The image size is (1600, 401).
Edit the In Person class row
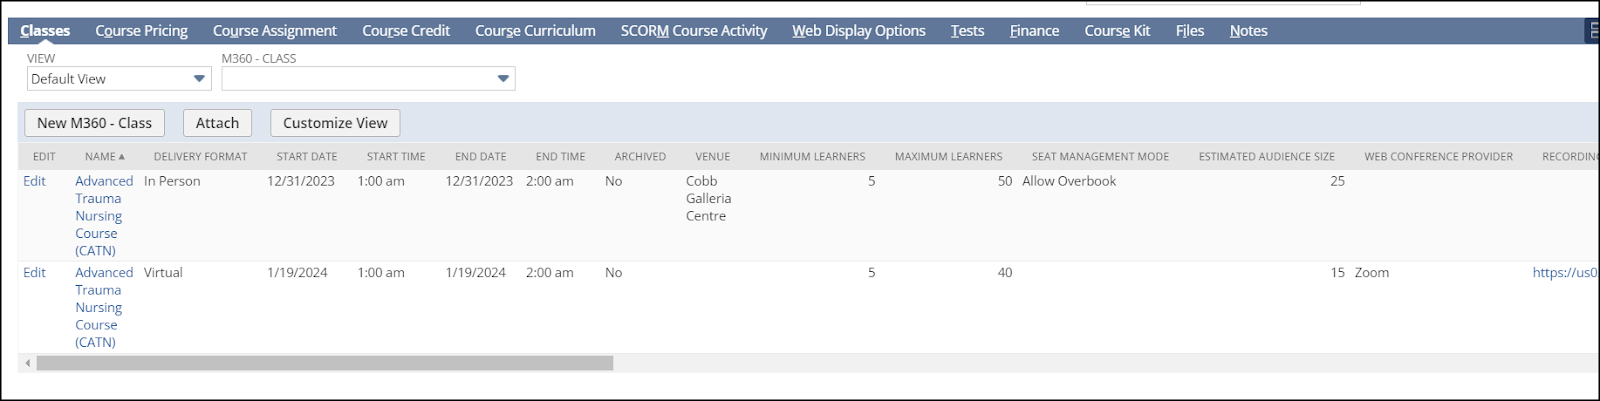pos(35,181)
